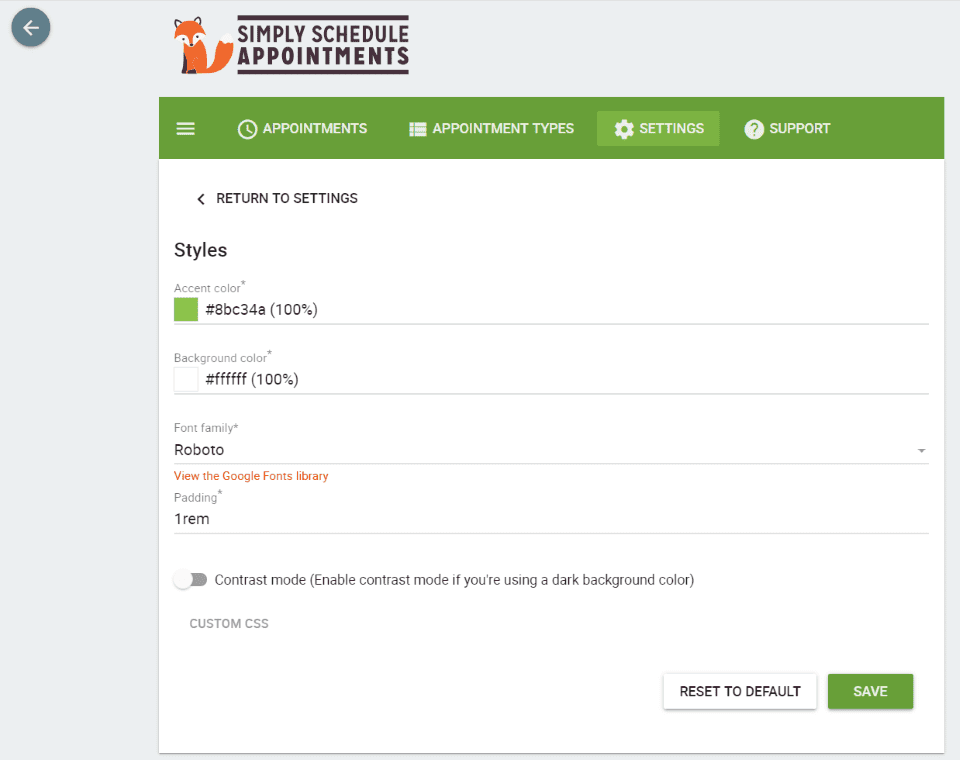Image resolution: width=960 pixels, height=760 pixels.
Task: Click the question mark icon beside SUPPORT
Action: tap(753, 128)
